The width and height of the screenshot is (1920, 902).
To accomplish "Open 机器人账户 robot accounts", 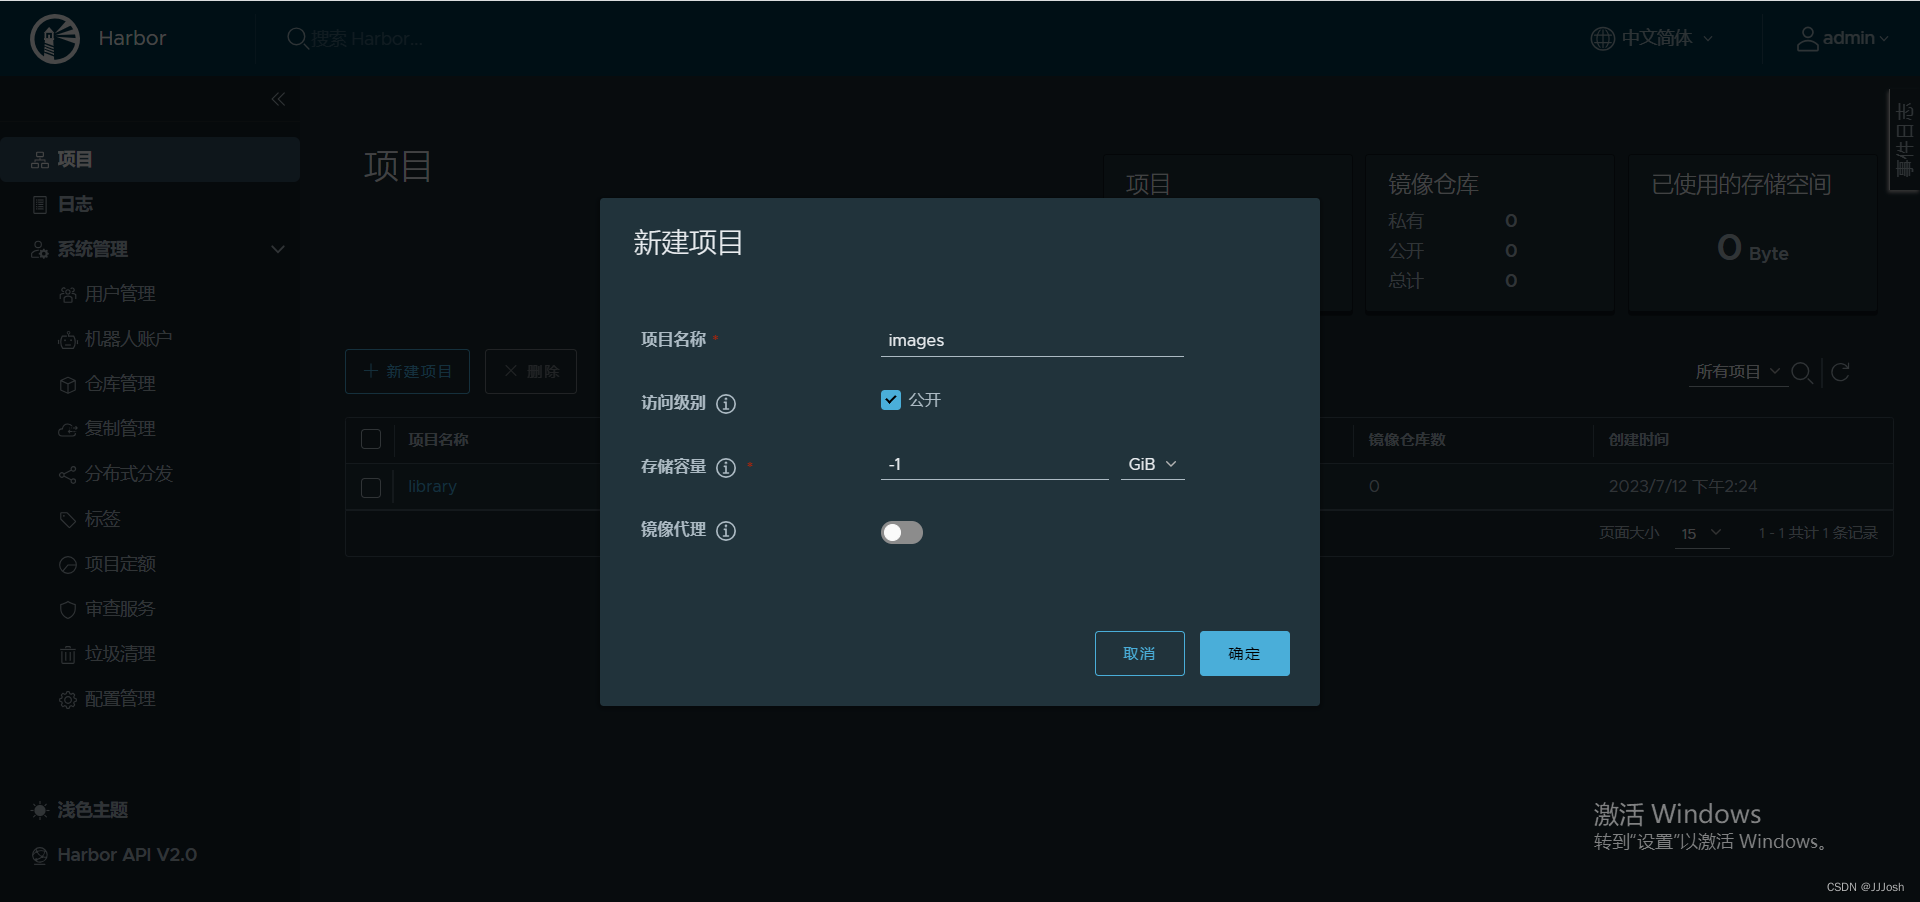I will tap(128, 339).
